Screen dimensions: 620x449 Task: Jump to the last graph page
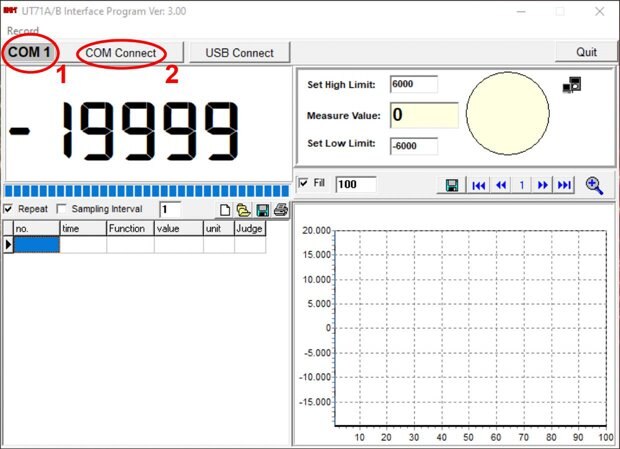[x=564, y=185]
